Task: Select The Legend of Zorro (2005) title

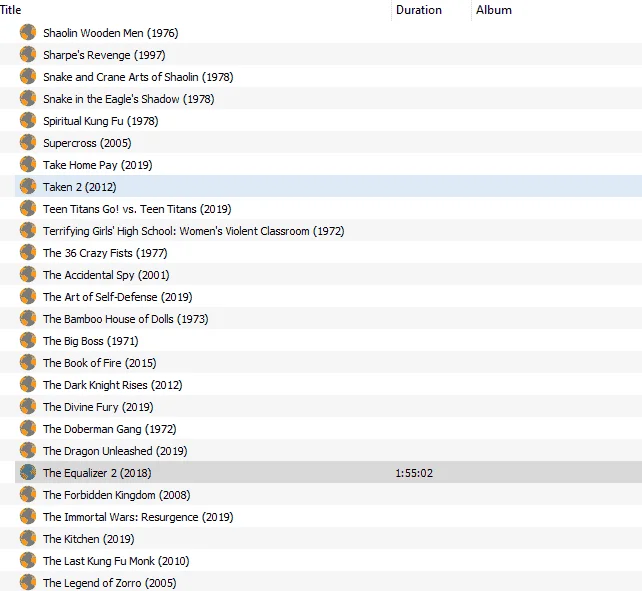Action: [110, 583]
